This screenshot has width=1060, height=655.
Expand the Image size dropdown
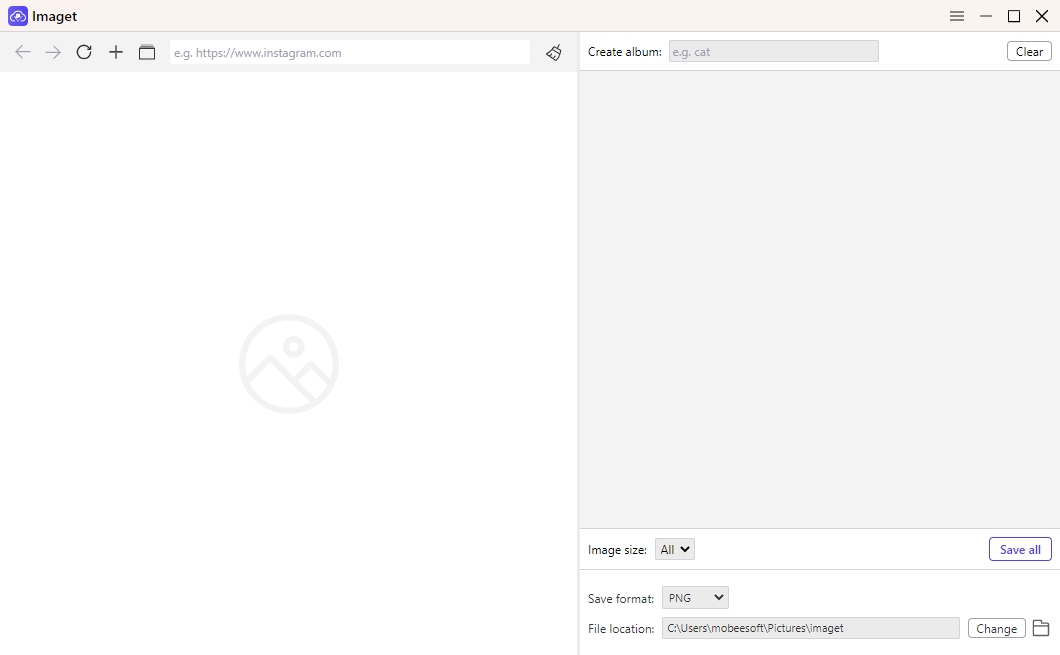coord(674,550)
